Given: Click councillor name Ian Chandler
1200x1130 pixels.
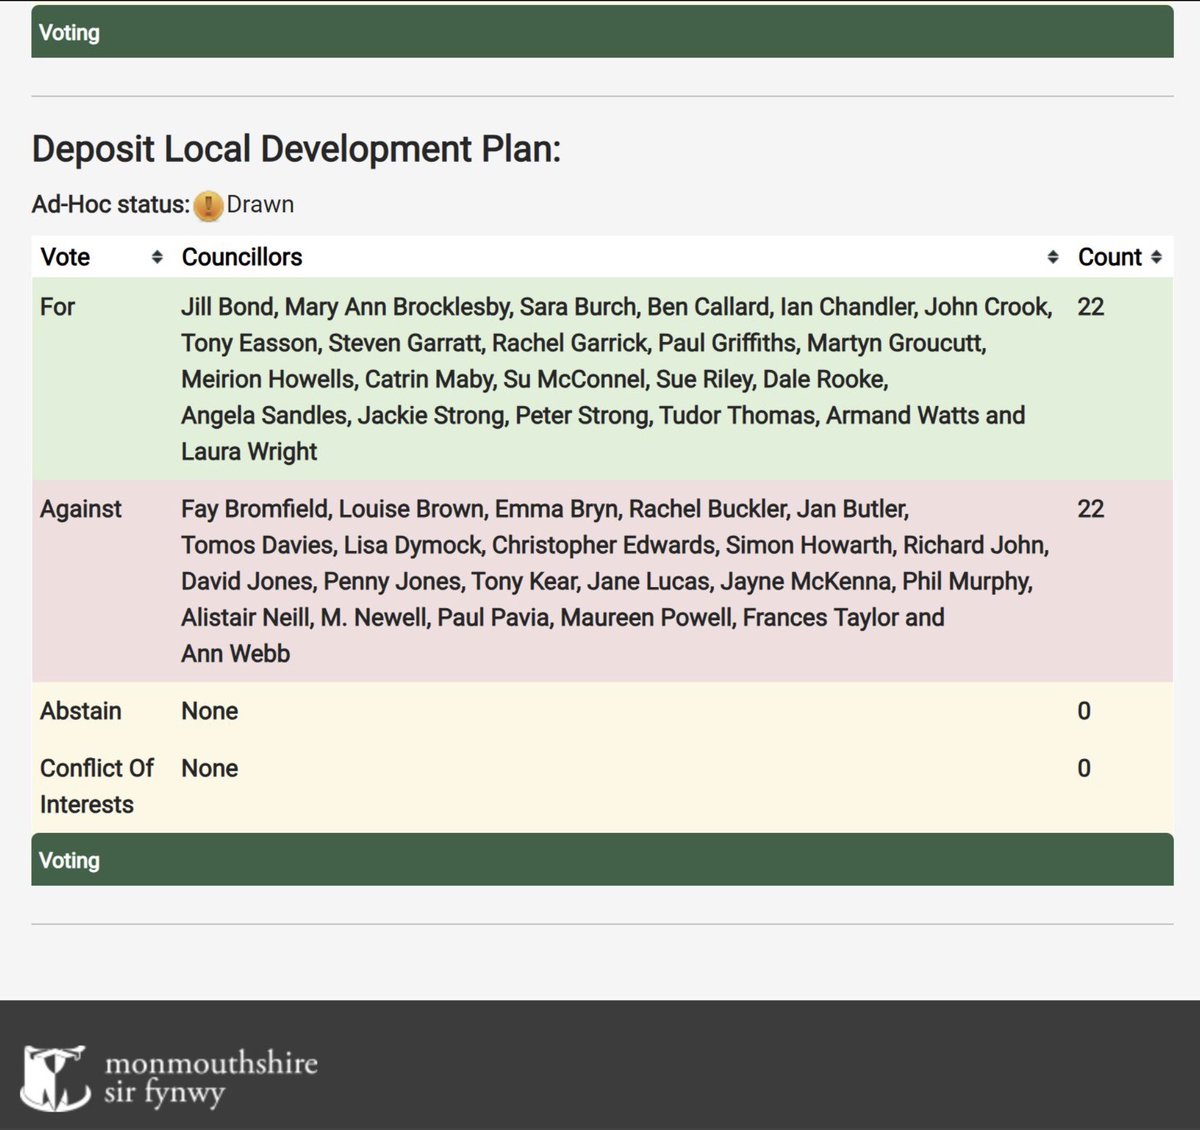Looking at the screenshot, I should (845, 307).
